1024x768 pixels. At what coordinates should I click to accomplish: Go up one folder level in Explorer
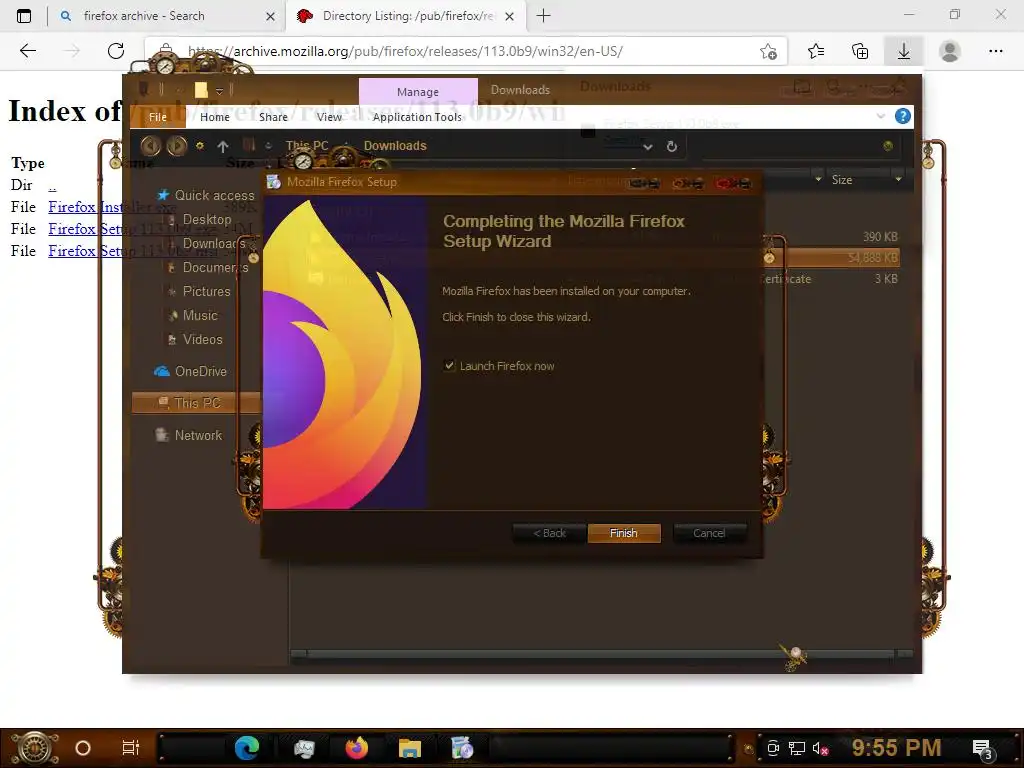[223, 146]
